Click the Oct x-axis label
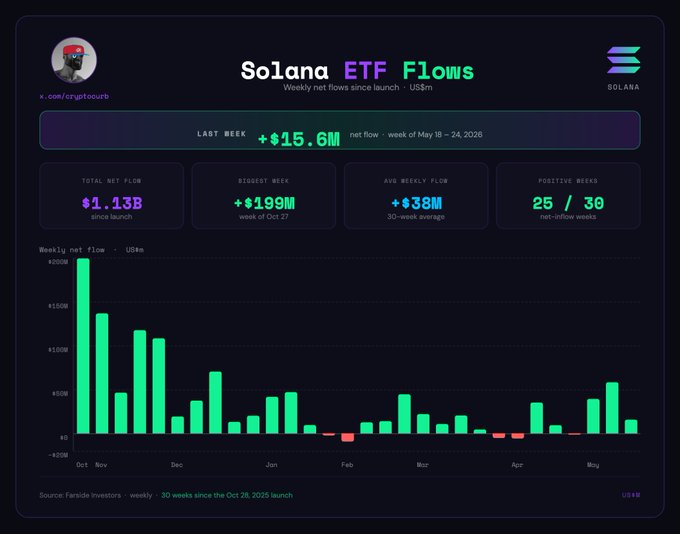680x534 pixels. point(82,465)
